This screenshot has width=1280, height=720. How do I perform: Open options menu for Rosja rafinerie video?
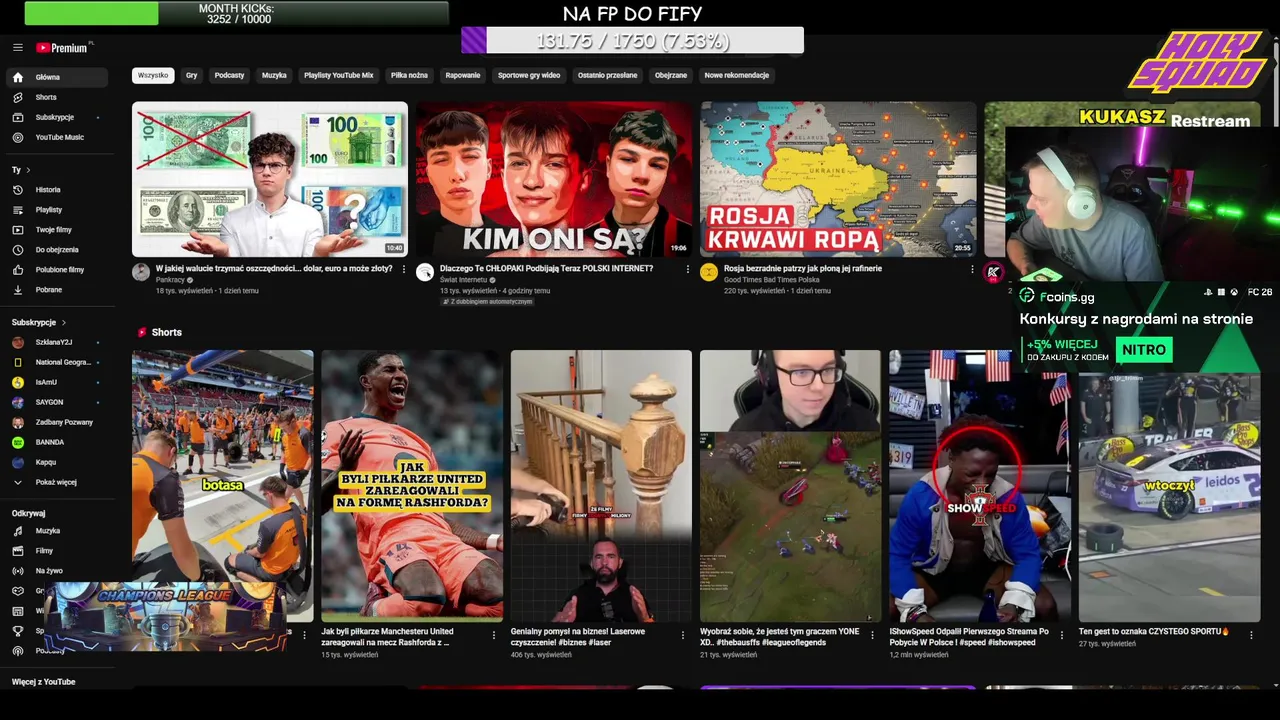(x=972, y=269)
